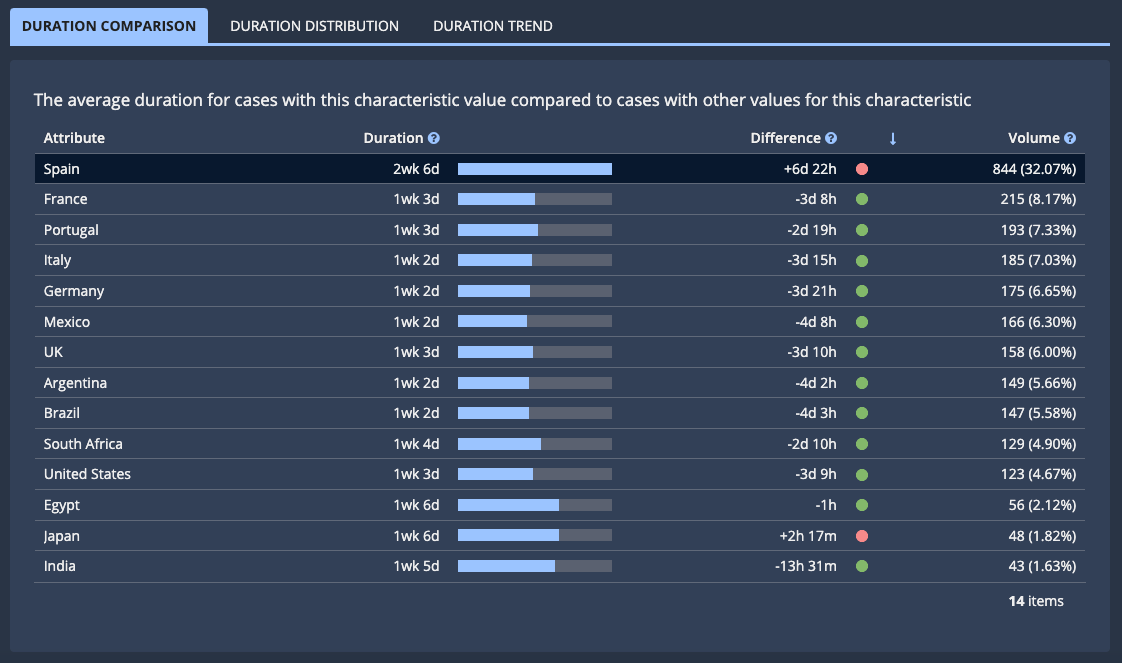
Task: Select the South Africa attribute
Action: pos(83,443)
